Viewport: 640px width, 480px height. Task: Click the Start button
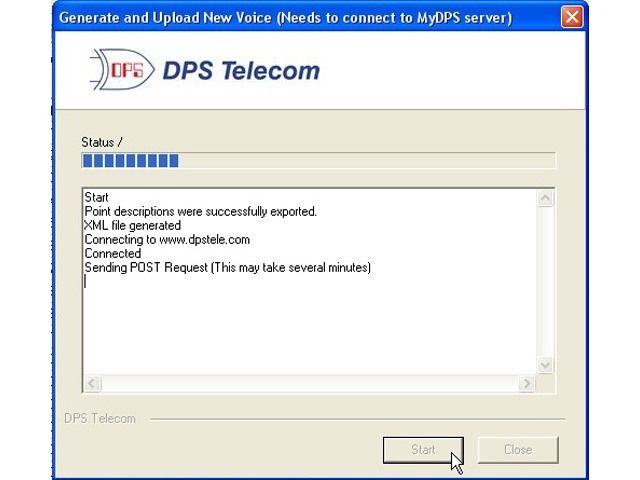(423, 450)
